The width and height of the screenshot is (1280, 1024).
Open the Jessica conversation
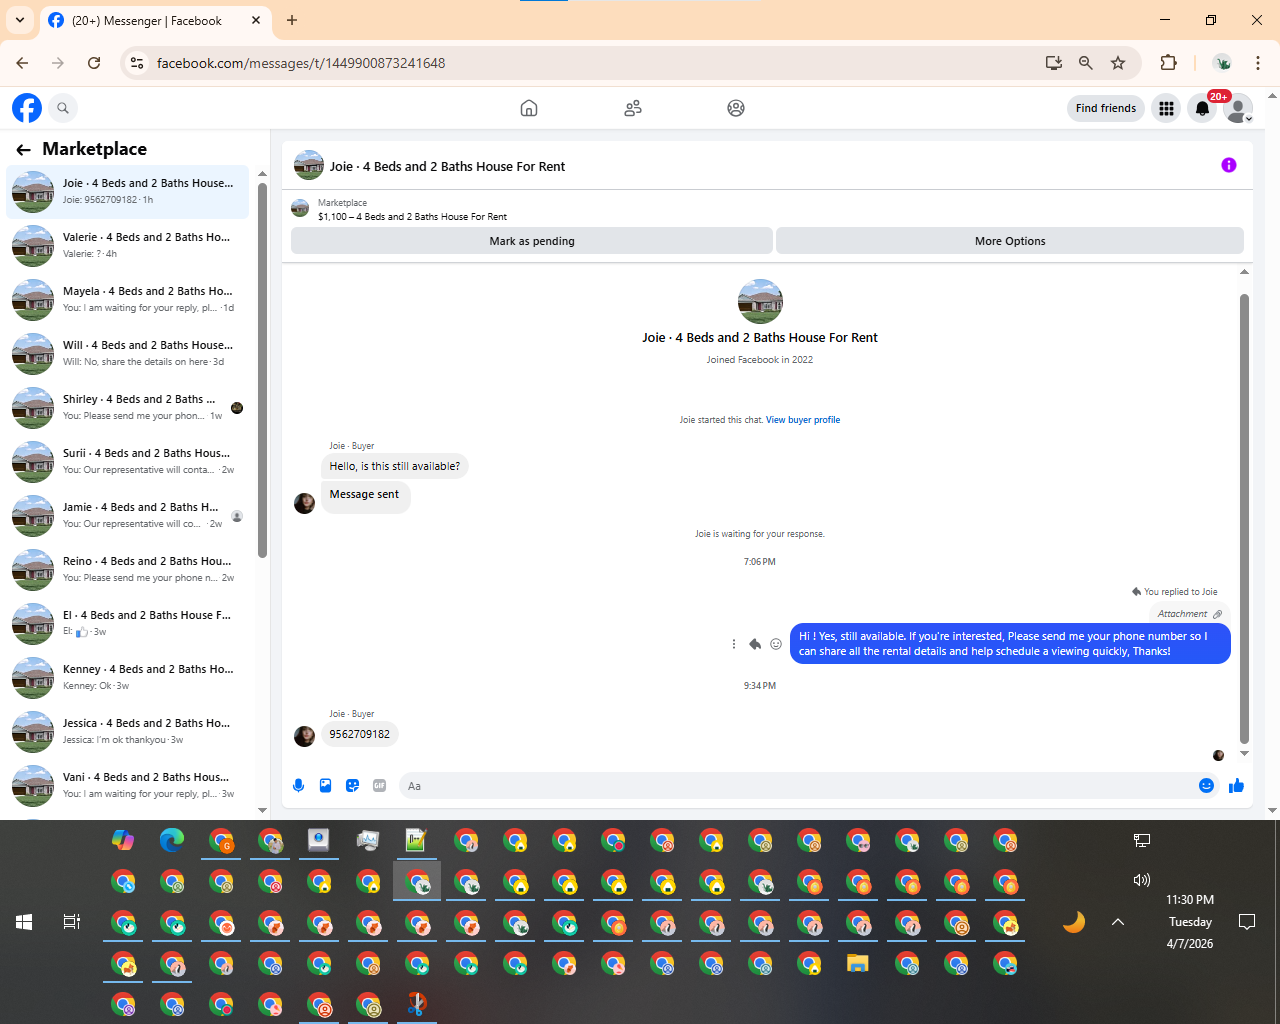pos(128,731)
